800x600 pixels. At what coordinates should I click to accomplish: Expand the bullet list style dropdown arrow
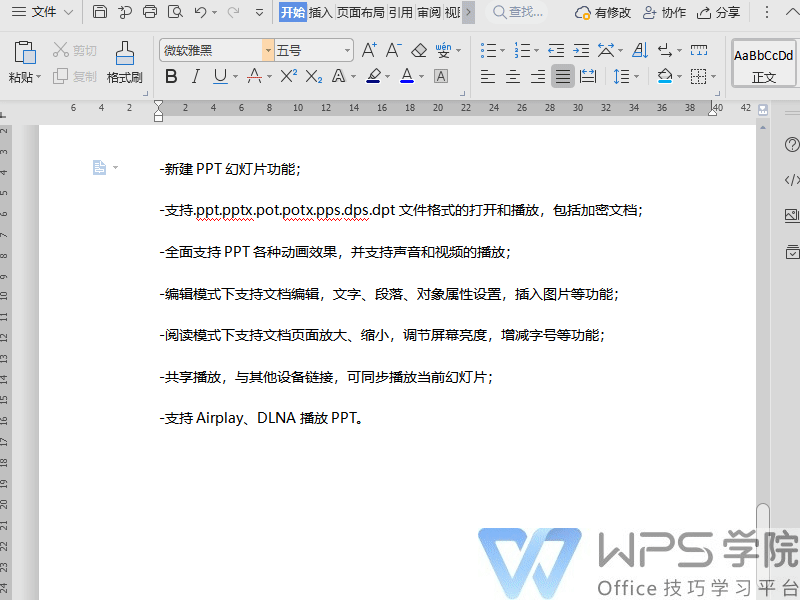[x=501, y=50]
